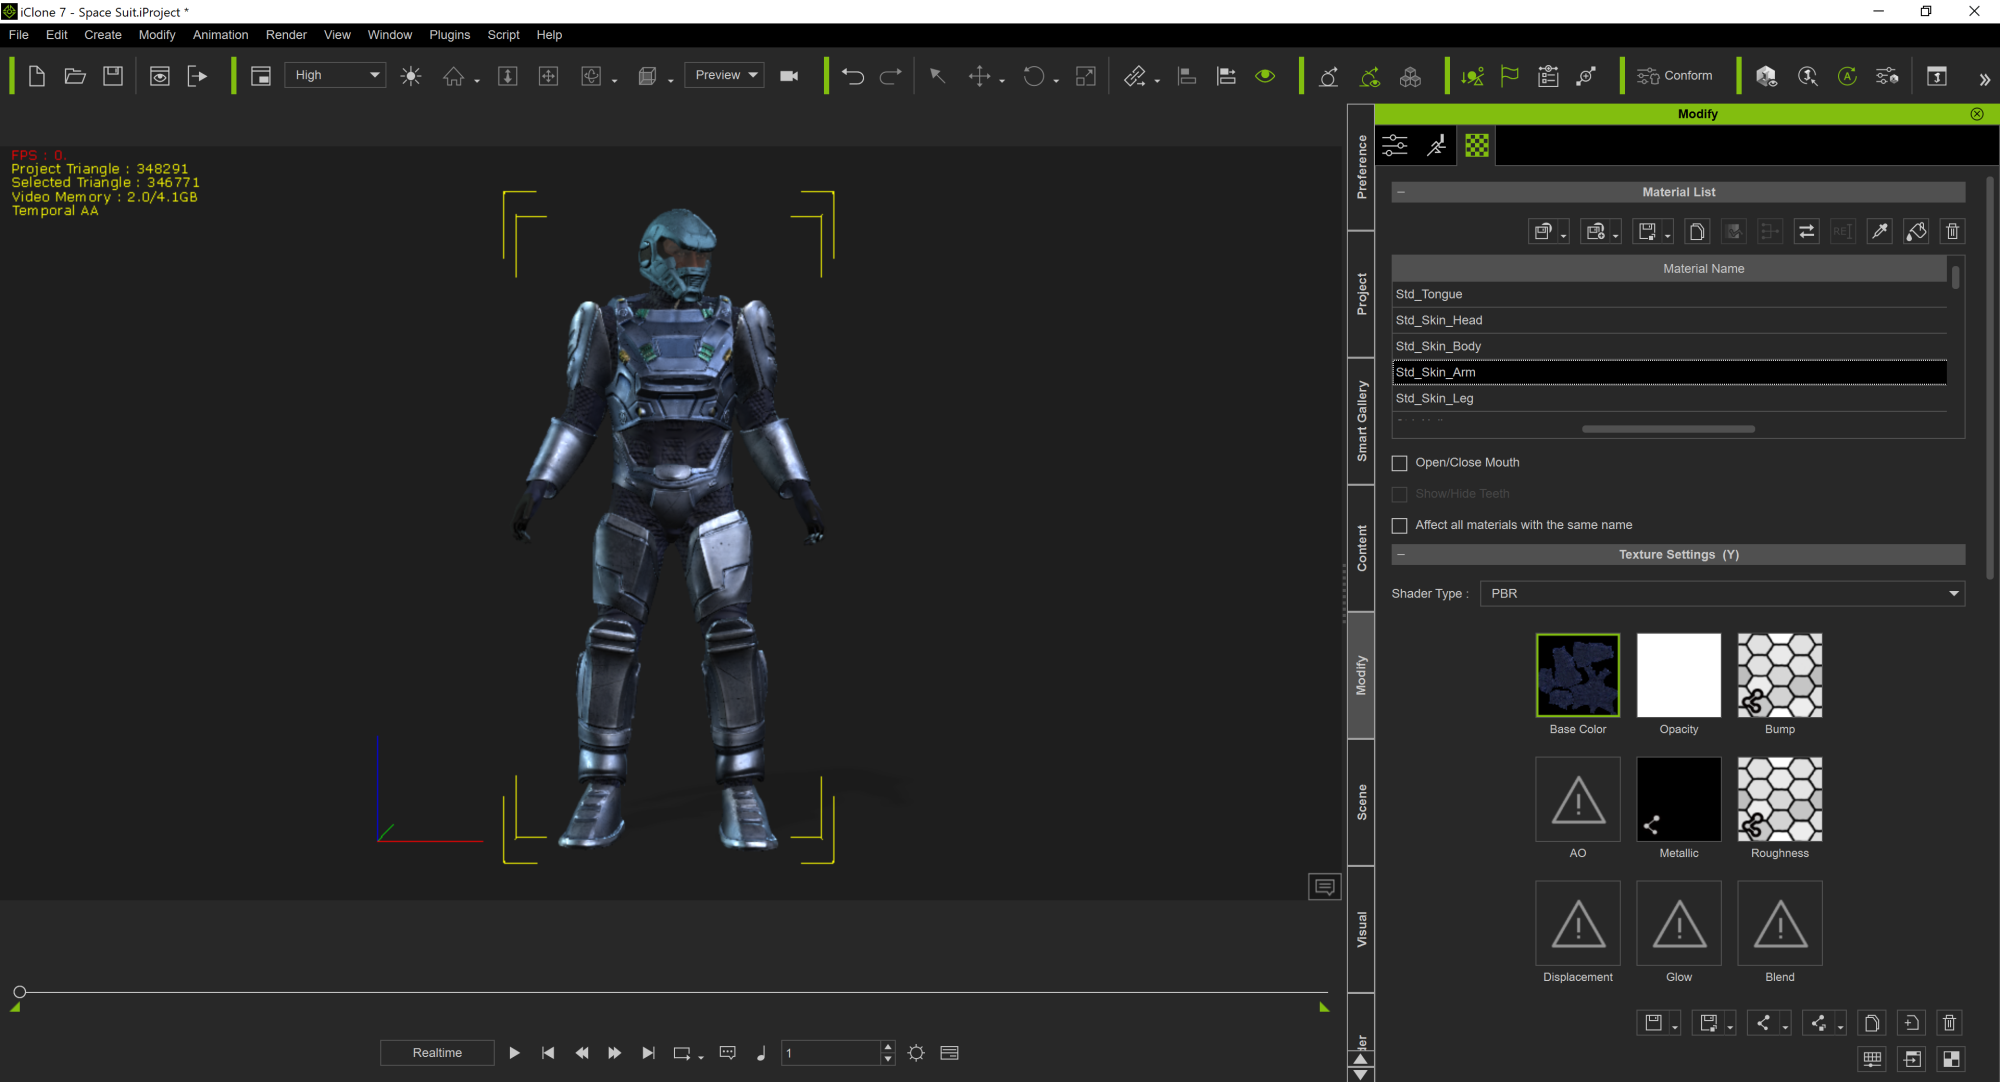Select Std_Skin_Head material

click(x=1669, y=320)
